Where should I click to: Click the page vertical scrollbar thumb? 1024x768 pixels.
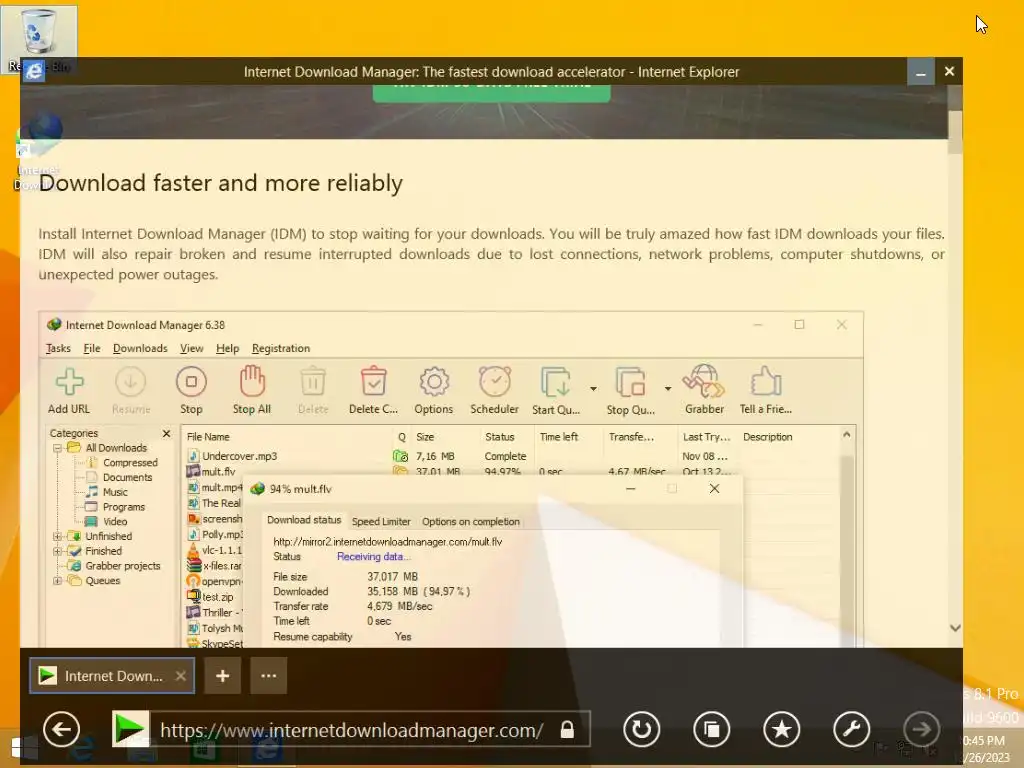tap(955, 132)
